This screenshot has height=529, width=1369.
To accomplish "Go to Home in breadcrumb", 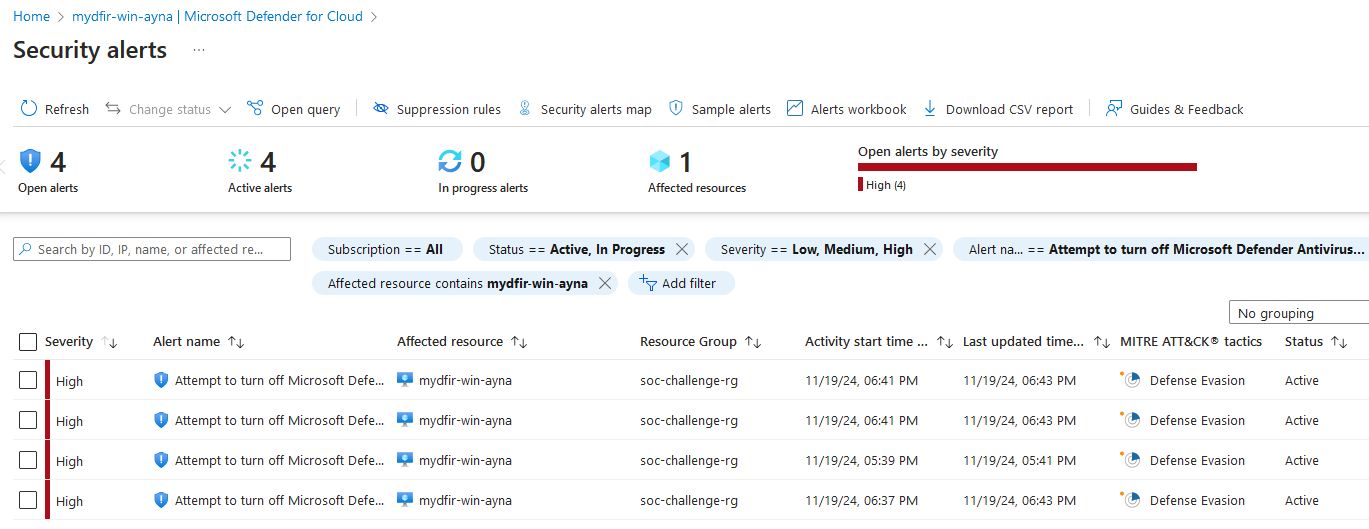I will point(31,17).
